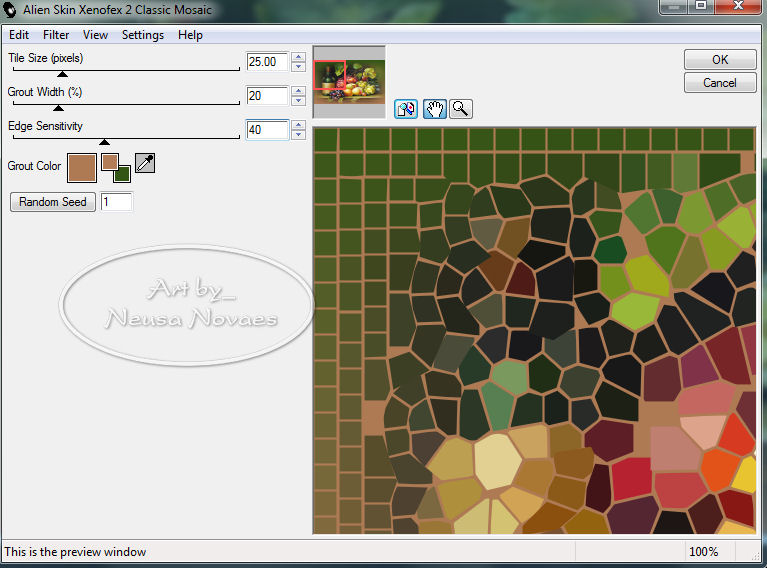
Task: Click the Edge Sensitivity value field
Action: click(x=267, y=130)
